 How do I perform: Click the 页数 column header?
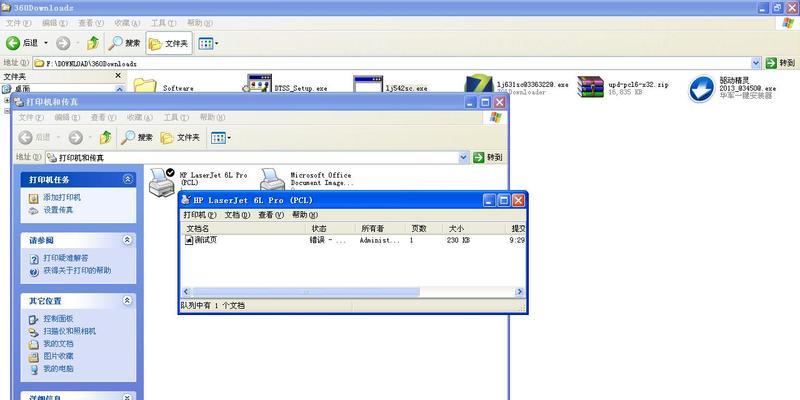[424, 229]
